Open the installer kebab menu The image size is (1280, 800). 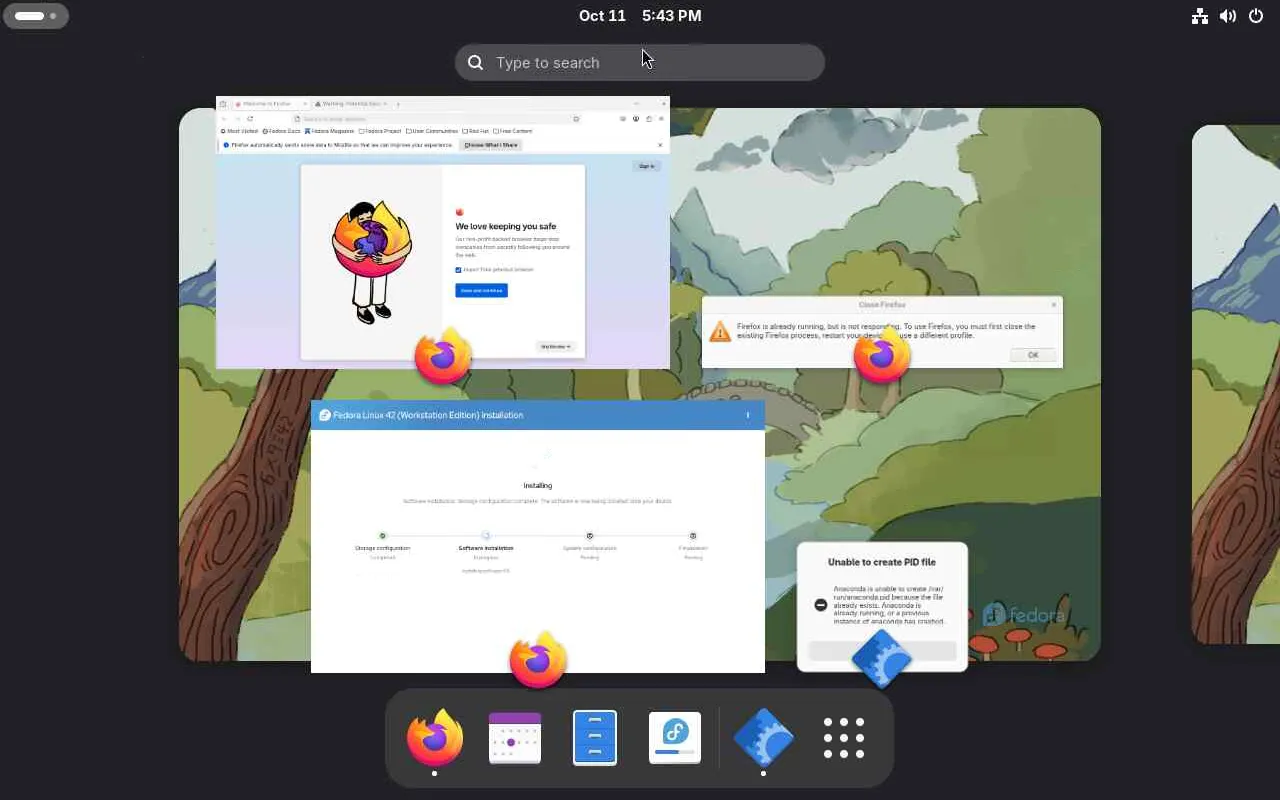[747, 415]
